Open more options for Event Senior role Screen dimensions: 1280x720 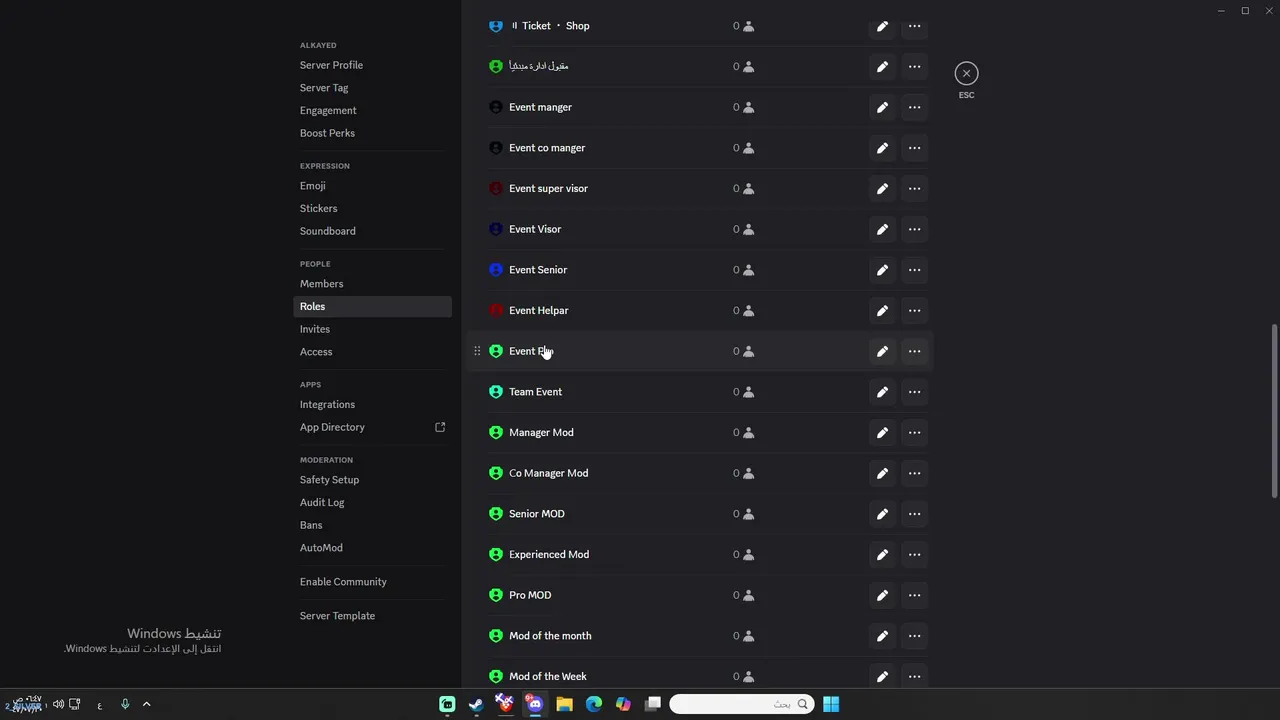914,270
